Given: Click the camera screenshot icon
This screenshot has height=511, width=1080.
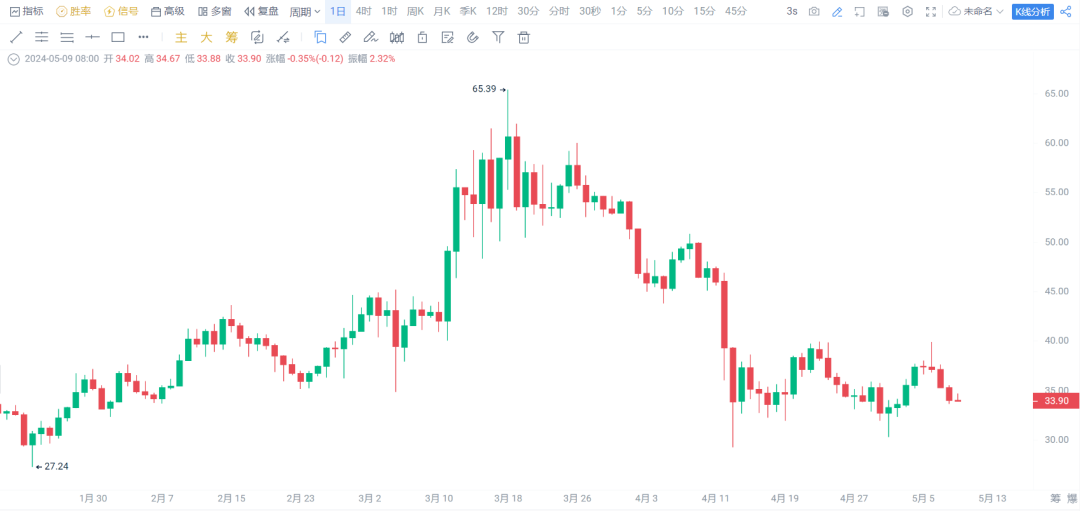Looking at the screenshot, I should click(x=814, y=12).
